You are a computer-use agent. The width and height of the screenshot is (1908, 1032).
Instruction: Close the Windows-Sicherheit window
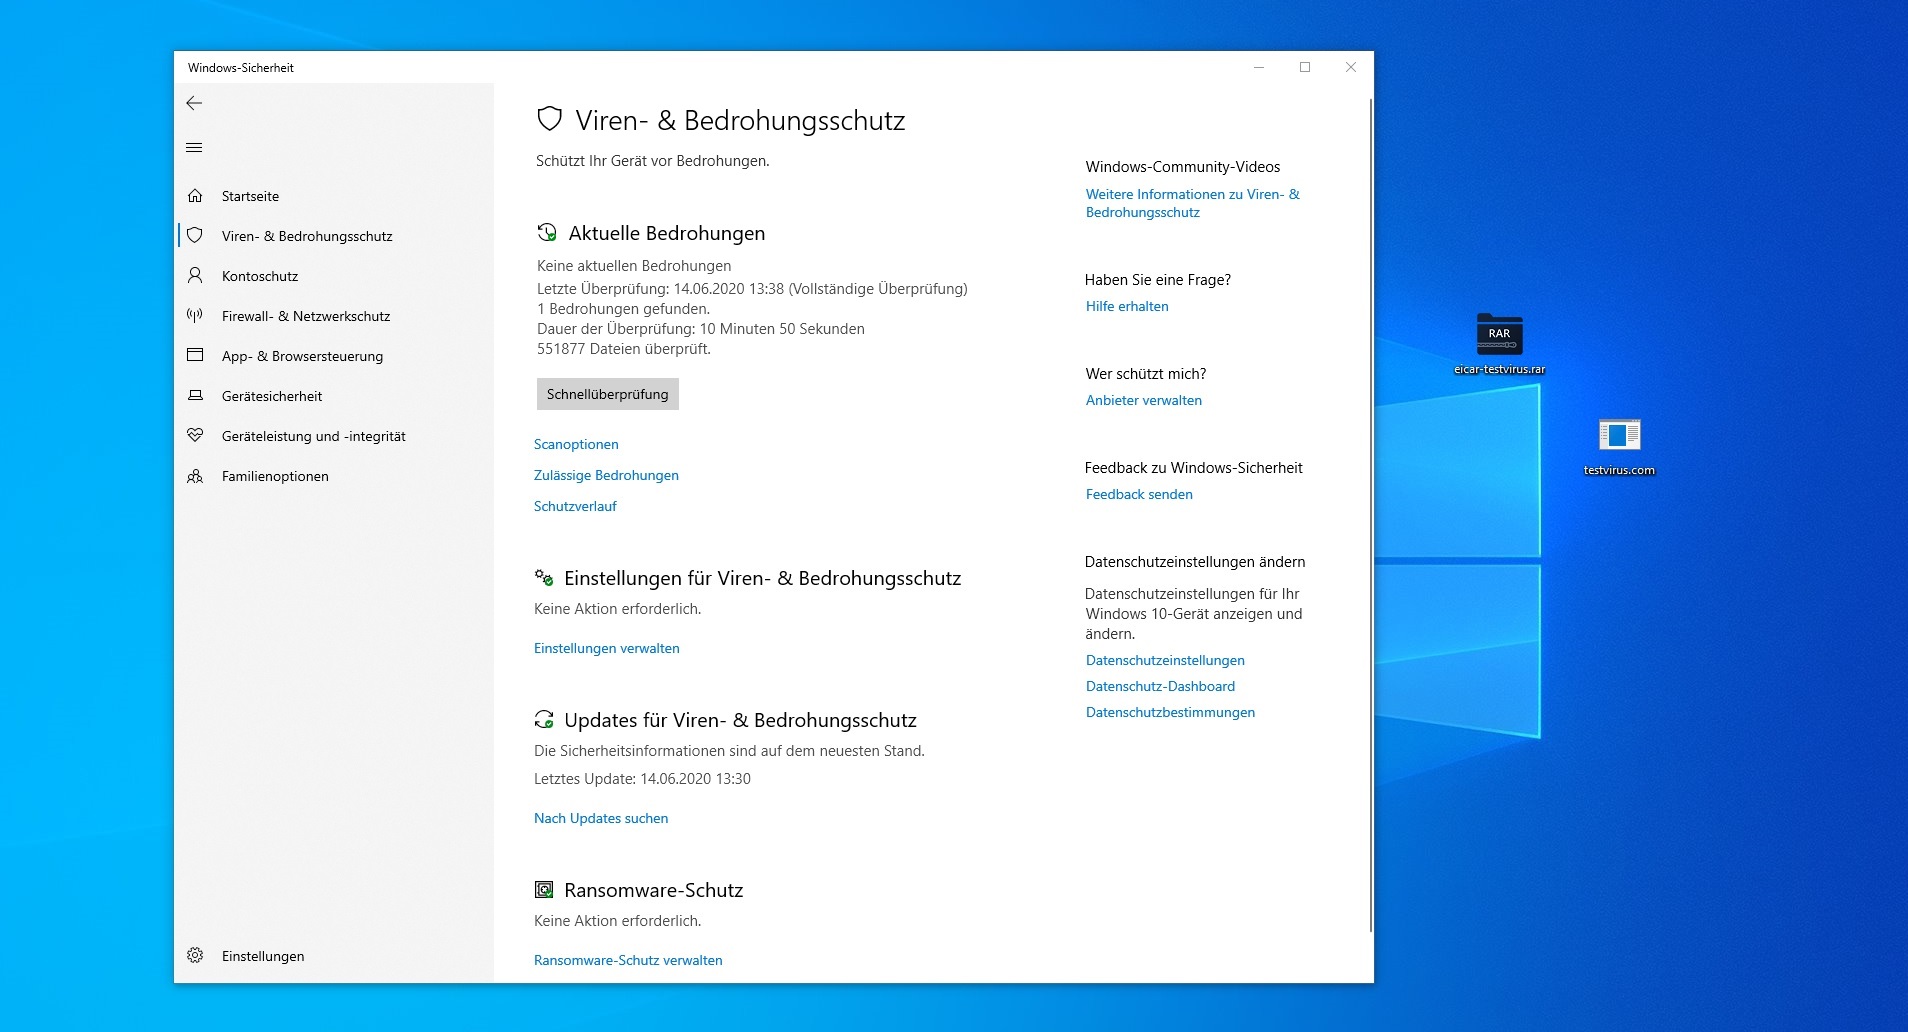coord(1351,67)
